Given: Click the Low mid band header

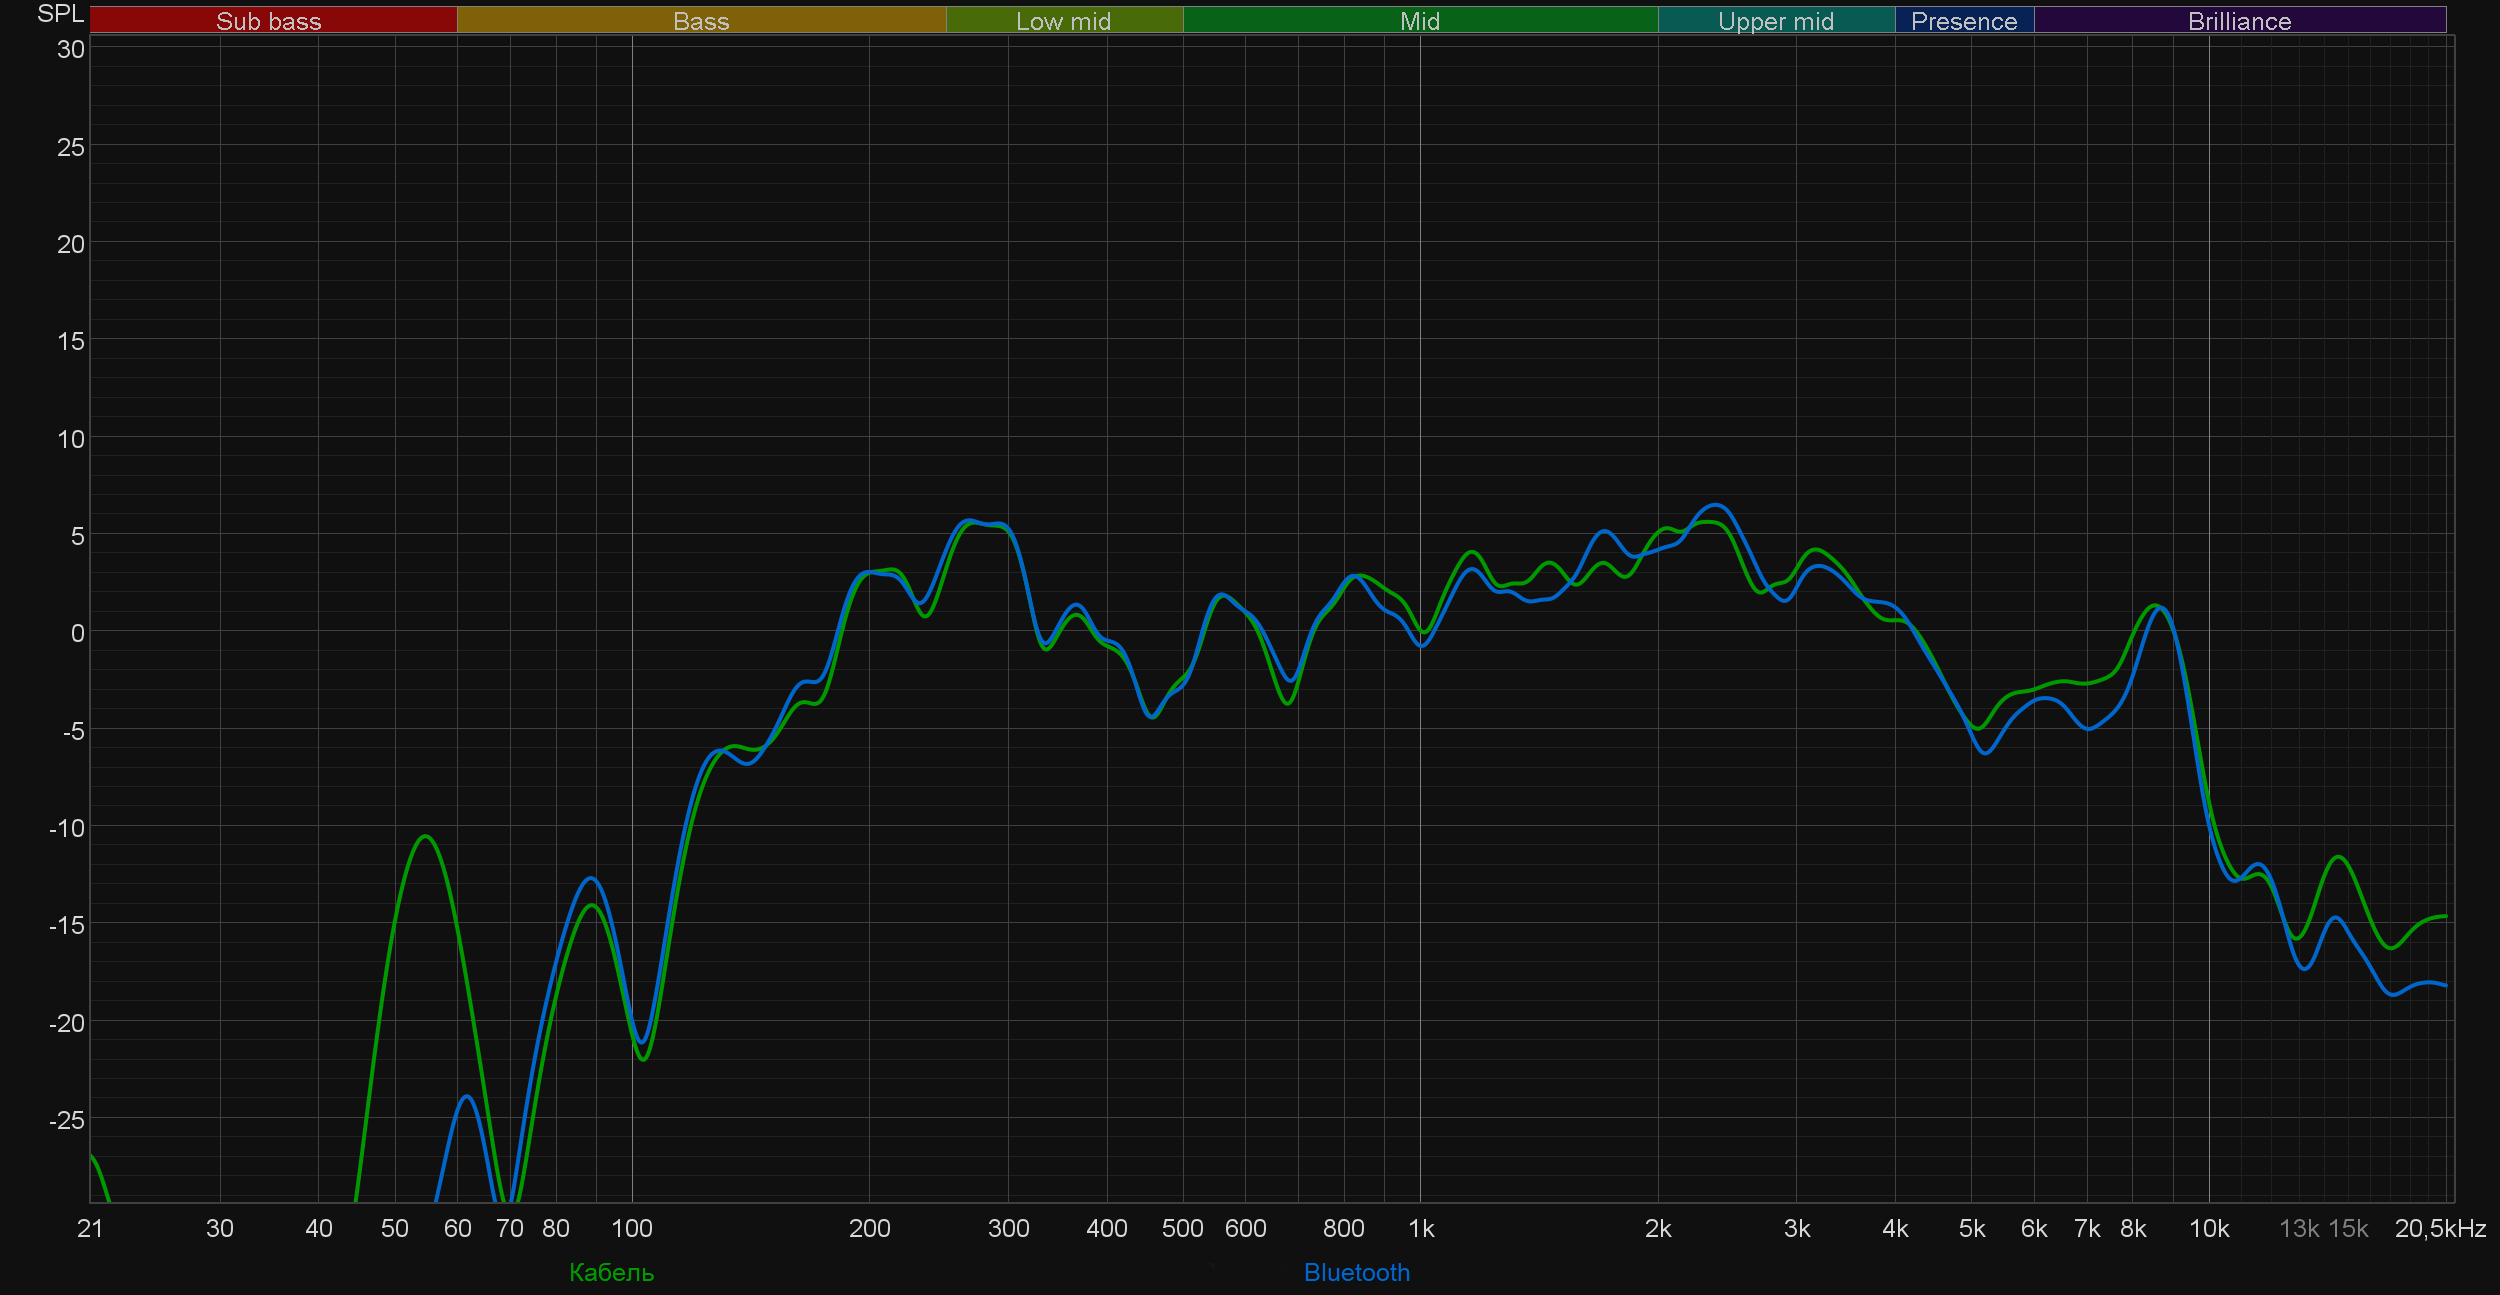Looking at the screenshot, I should pos(1063,21).
